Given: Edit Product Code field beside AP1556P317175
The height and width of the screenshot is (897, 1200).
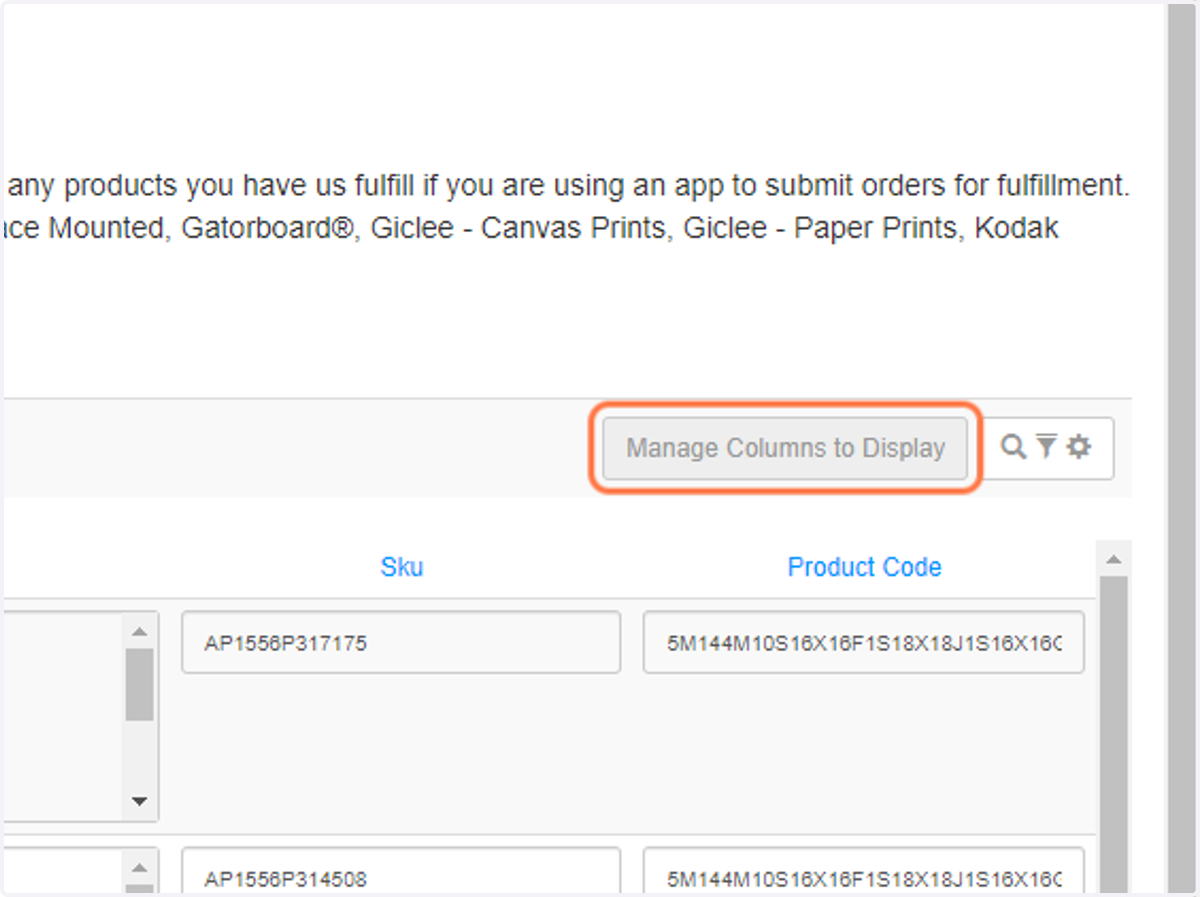Looking at the screenshot, I should point(864,643).
